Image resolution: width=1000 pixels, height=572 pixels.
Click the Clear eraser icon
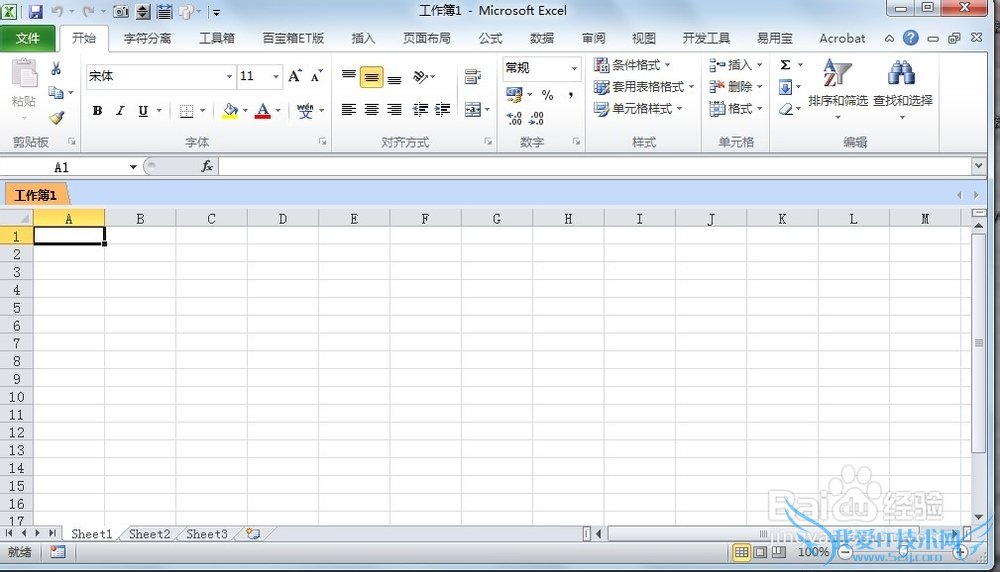(x=786, y=109)
